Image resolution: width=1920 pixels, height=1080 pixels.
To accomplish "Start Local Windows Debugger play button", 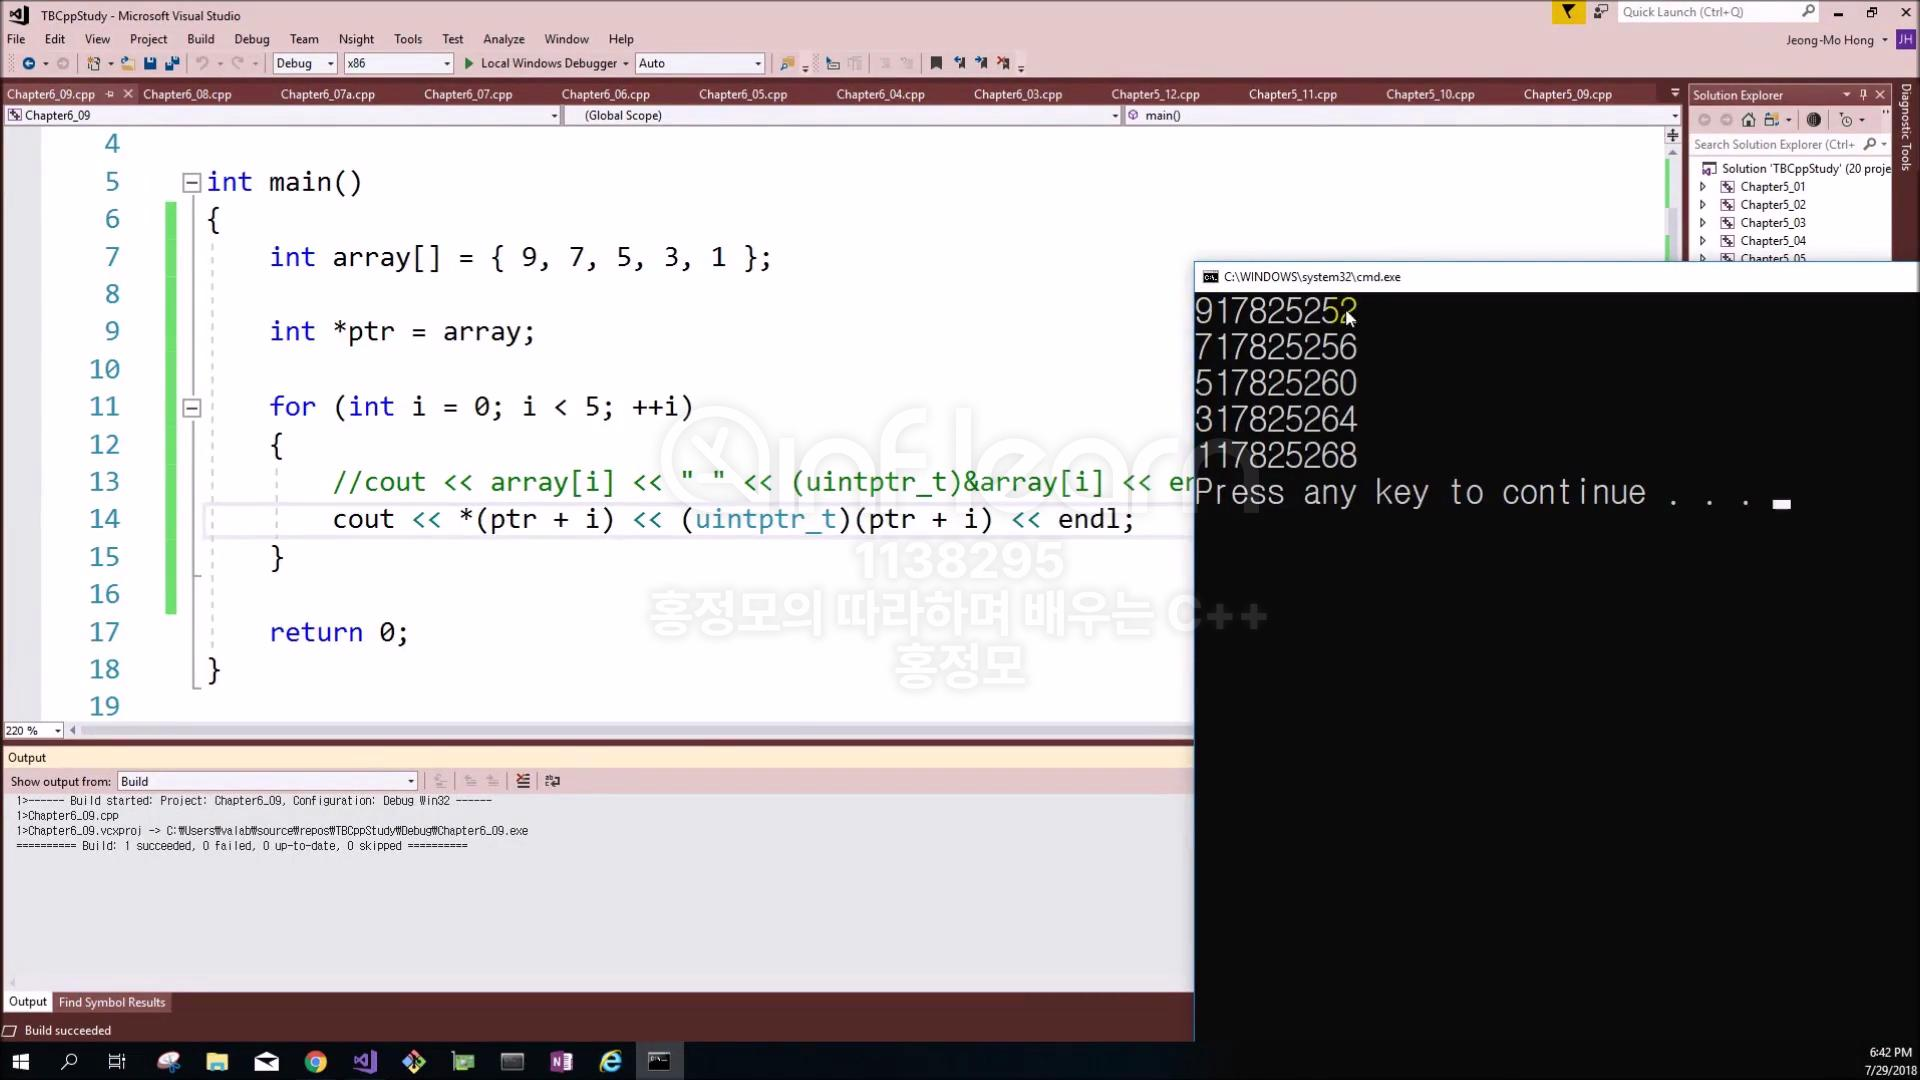I will click(469, 63).
